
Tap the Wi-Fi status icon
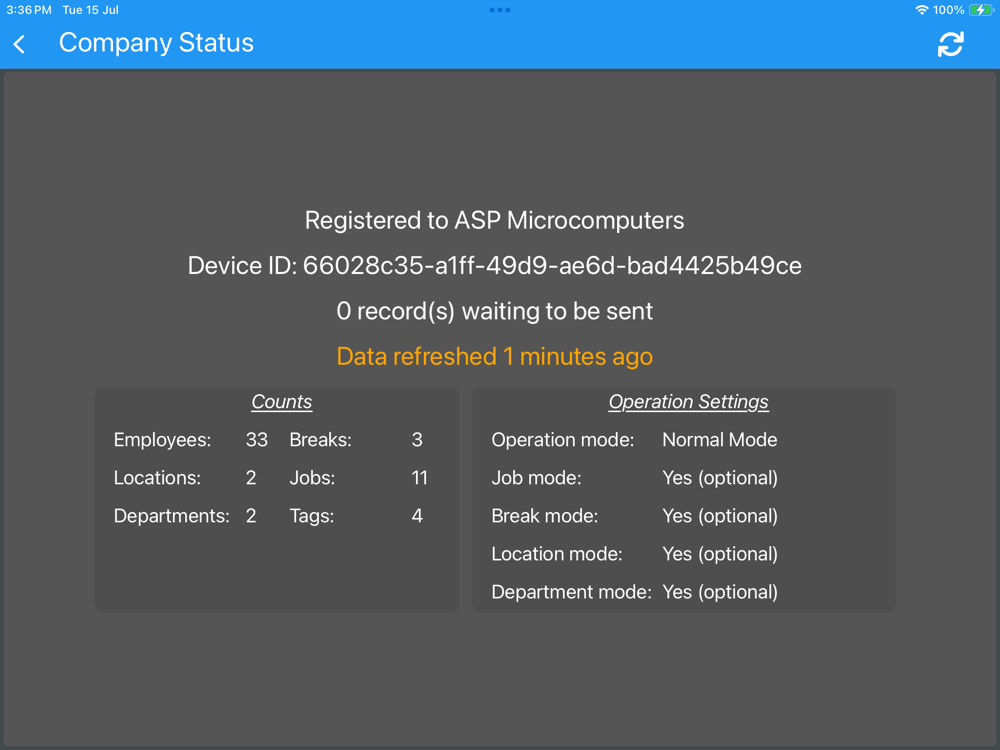pos(921,10)
